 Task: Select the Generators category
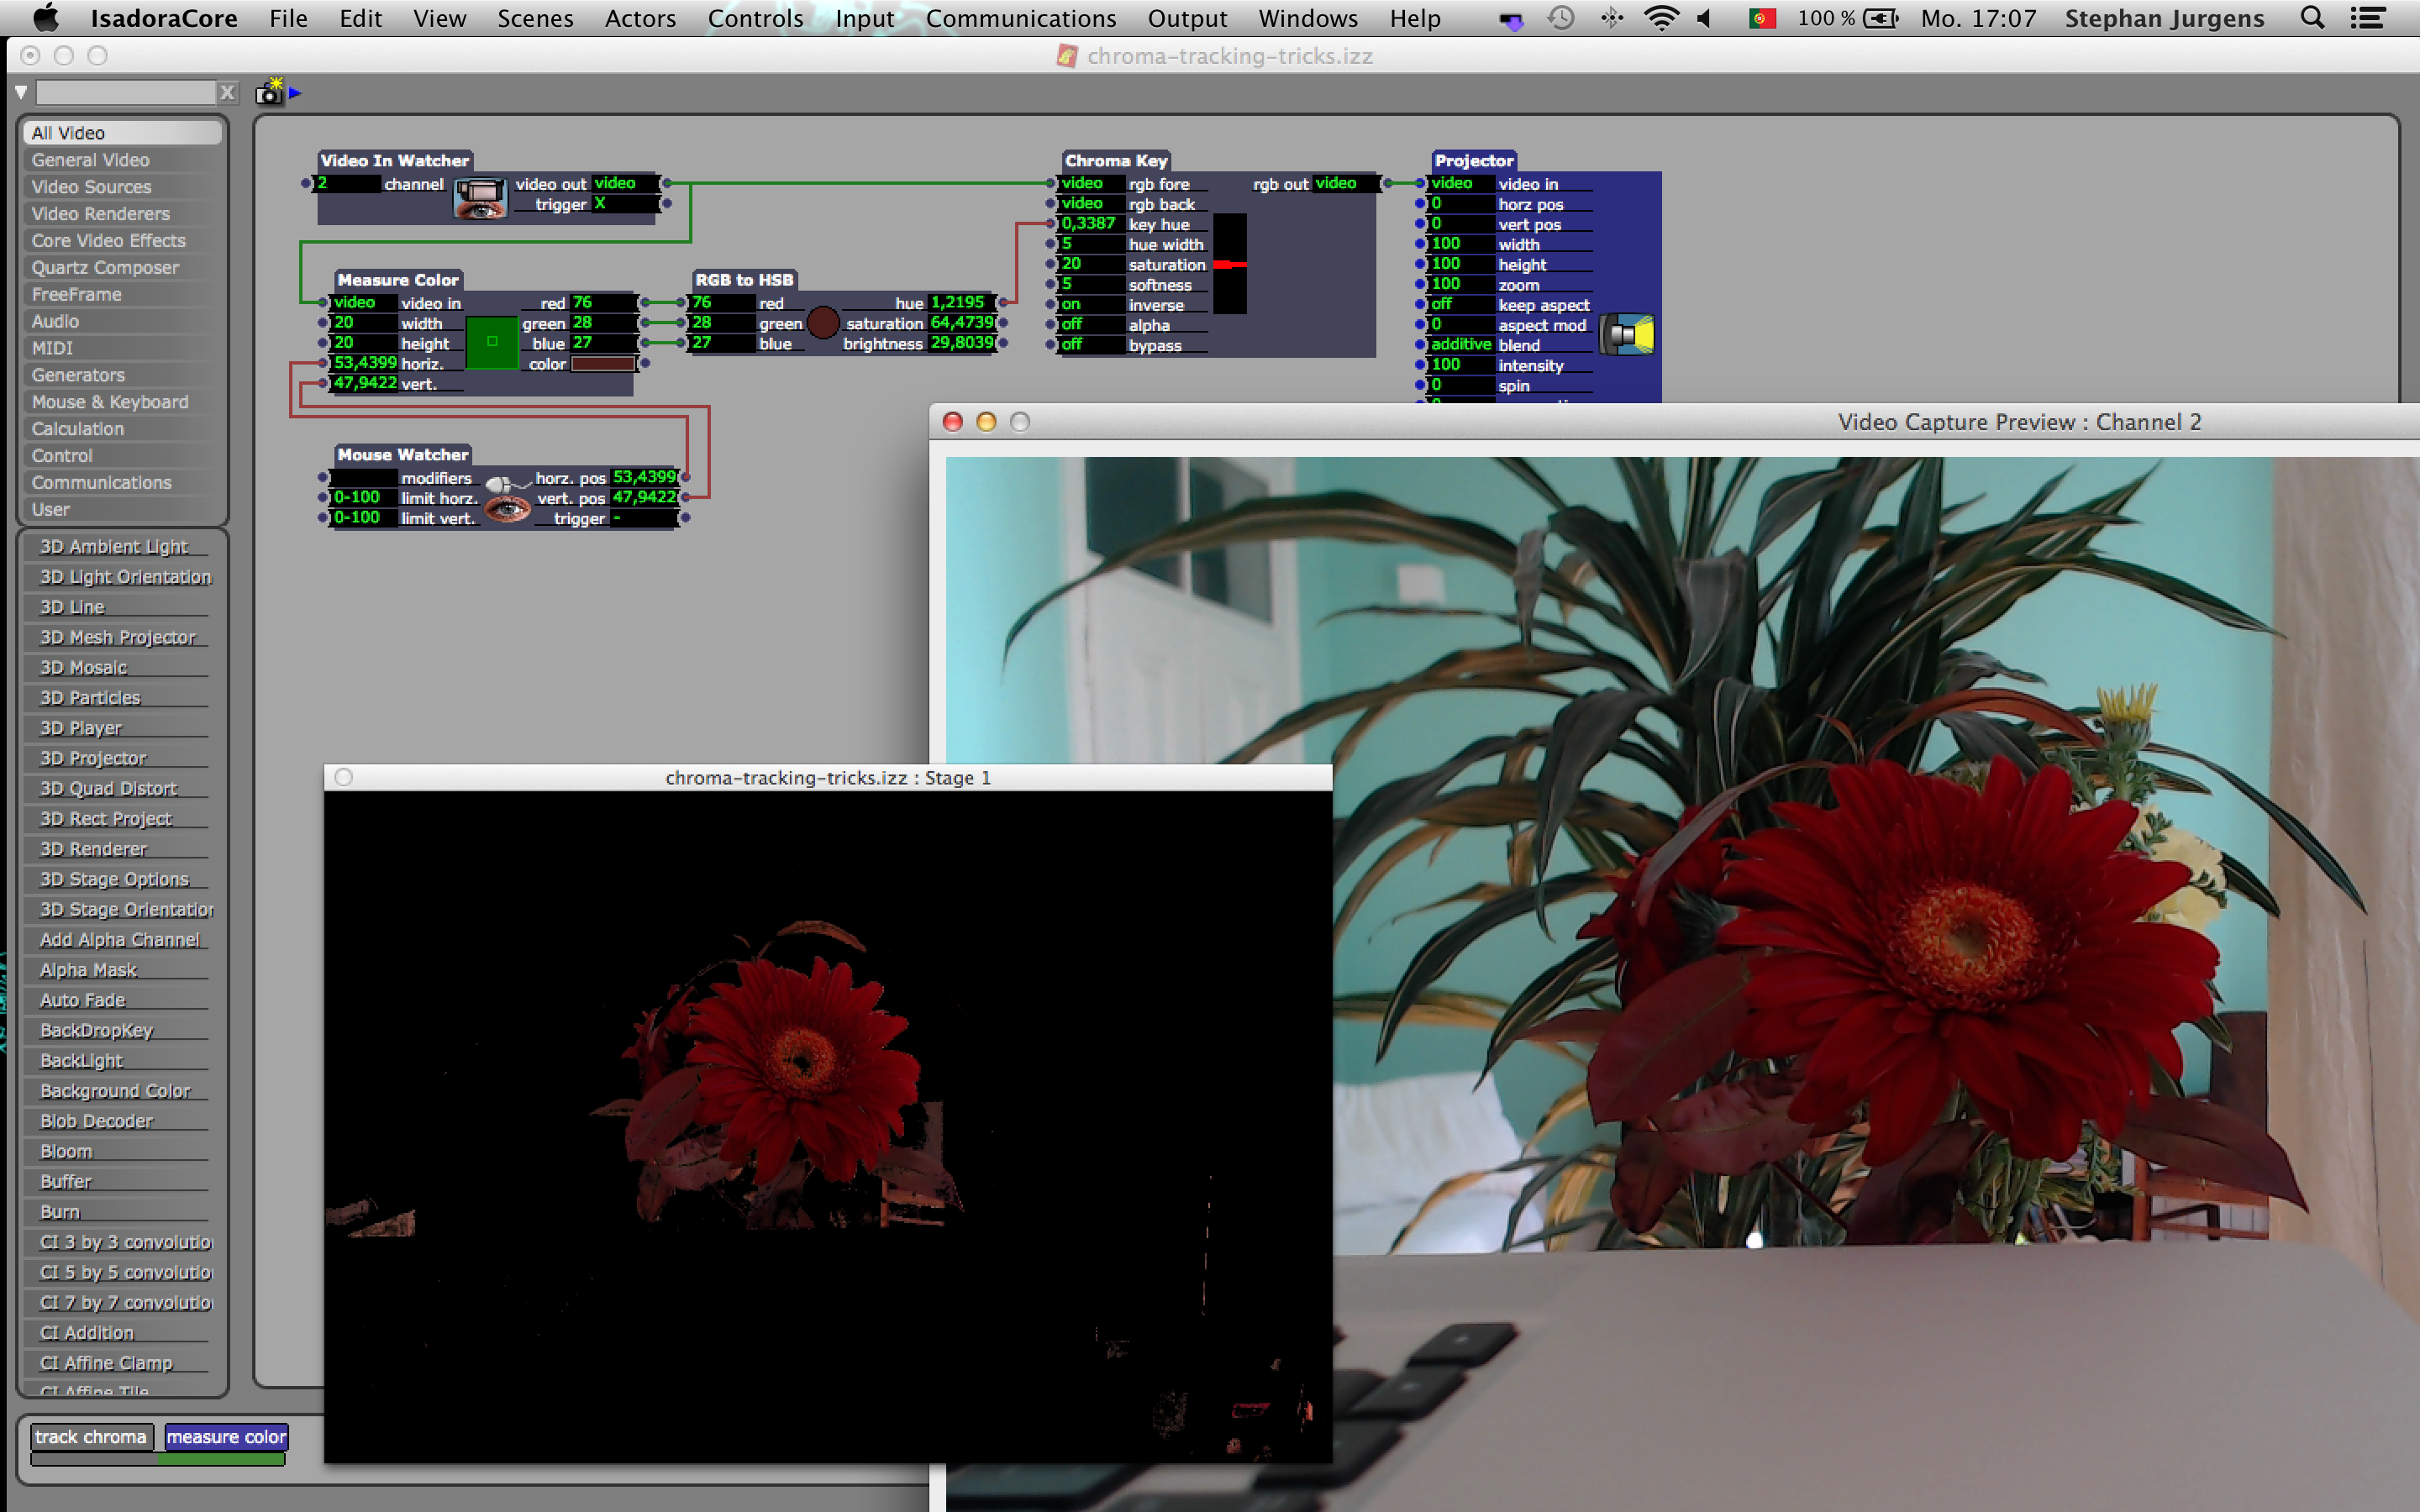pos(123,375)
